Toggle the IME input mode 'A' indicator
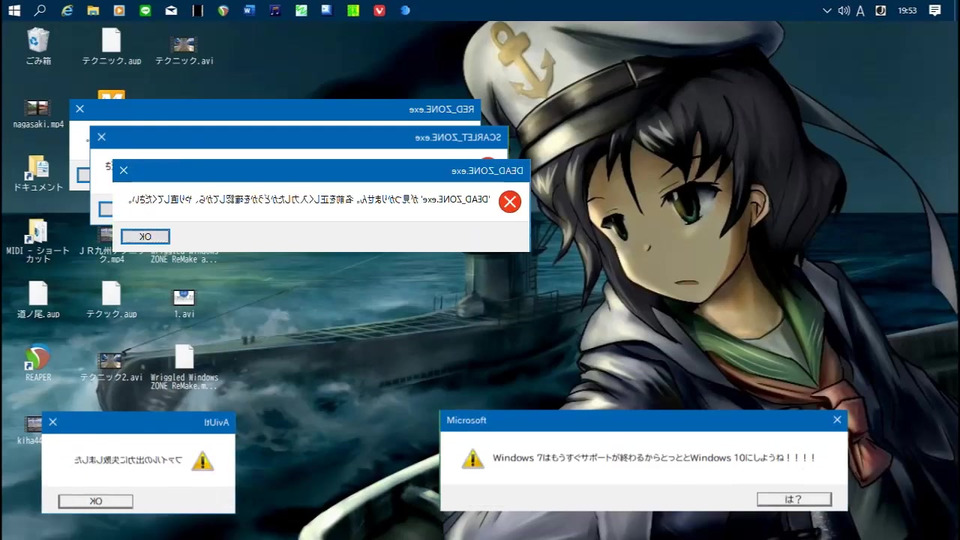Viewport: 960px width, 540px height. tap(861, 10)
